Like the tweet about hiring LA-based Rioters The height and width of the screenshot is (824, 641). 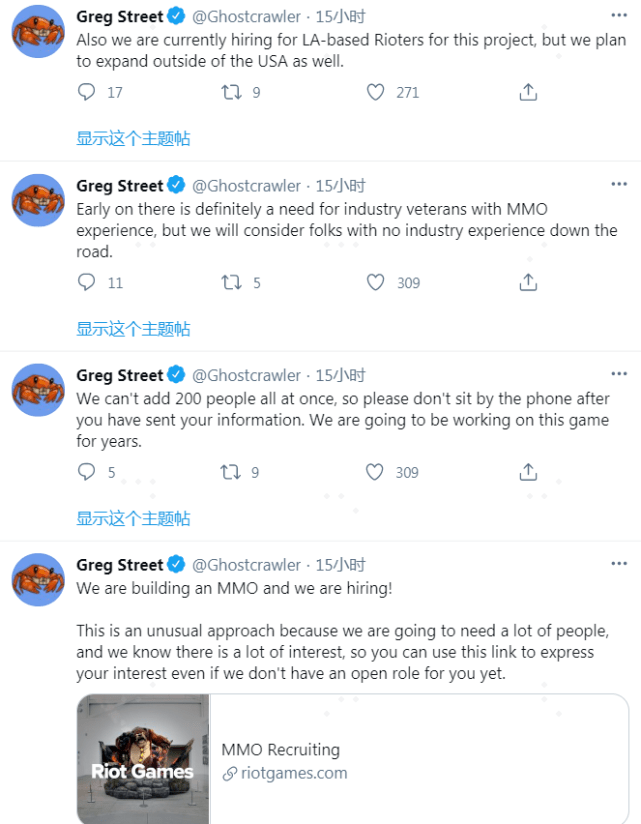pyautogui.click(x=376, y=93)
